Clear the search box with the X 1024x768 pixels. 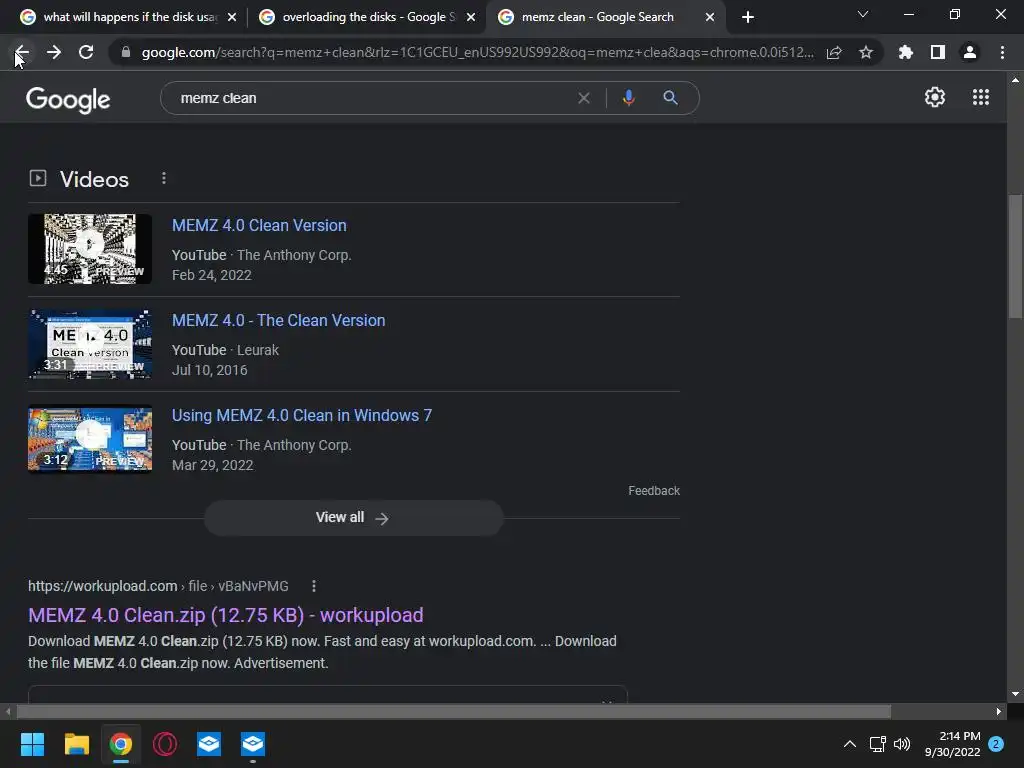click(584, 98)
